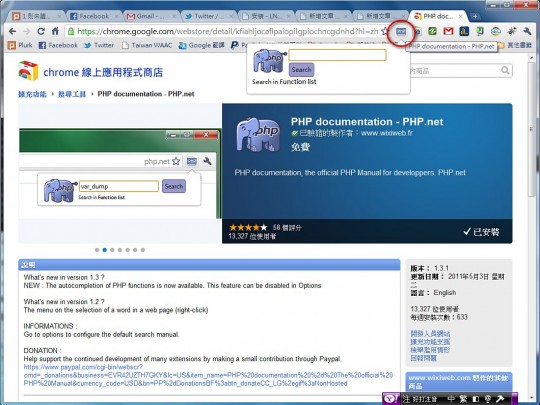Open a new tab with the plus button
Screen dimensions: 540x405
point(475,16)
